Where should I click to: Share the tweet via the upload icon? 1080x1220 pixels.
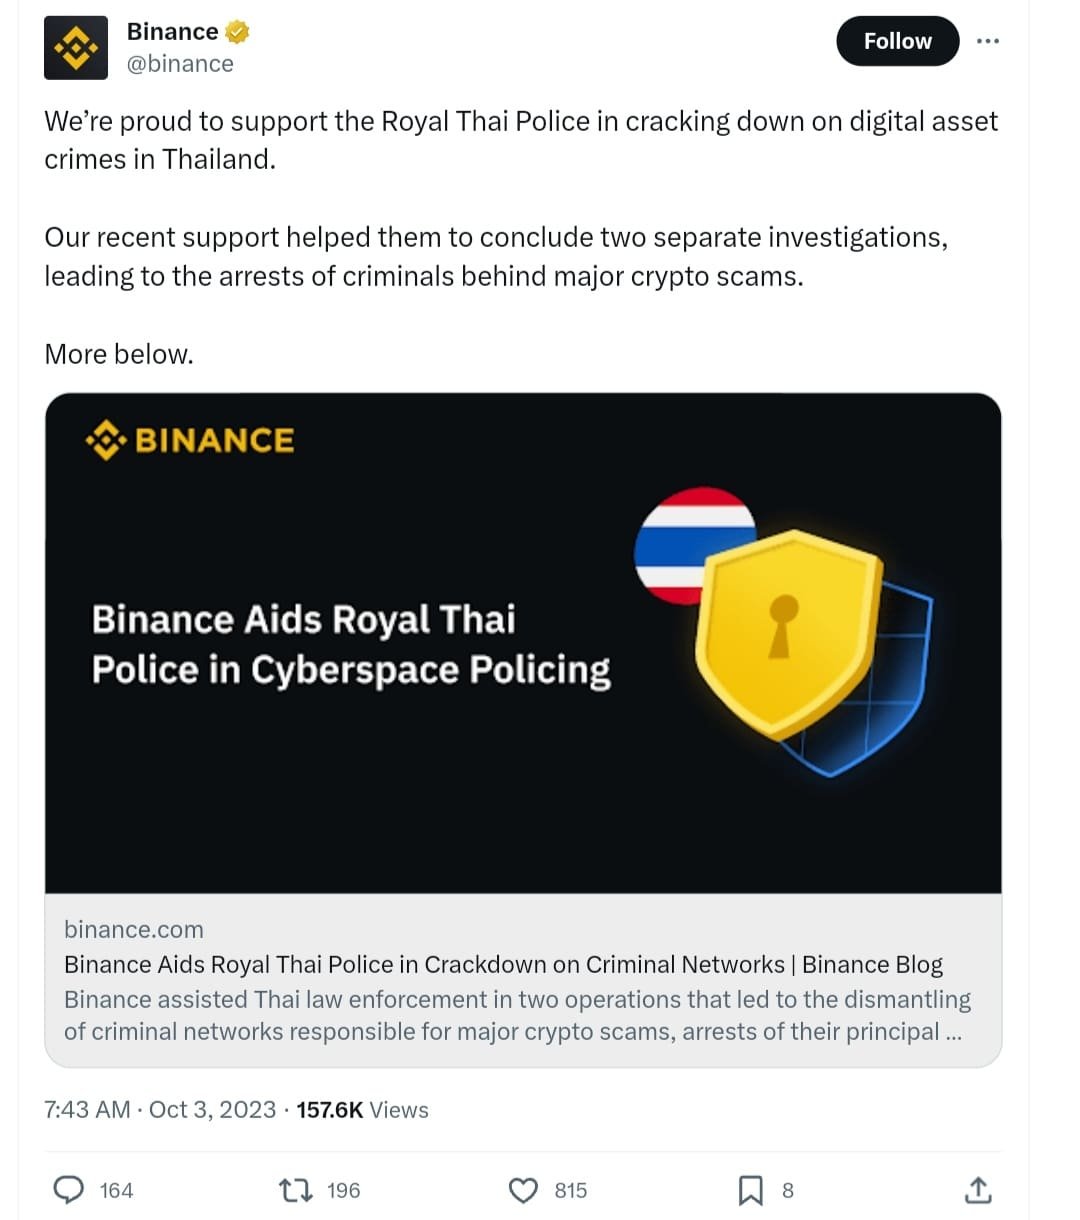click(978, 1190)
